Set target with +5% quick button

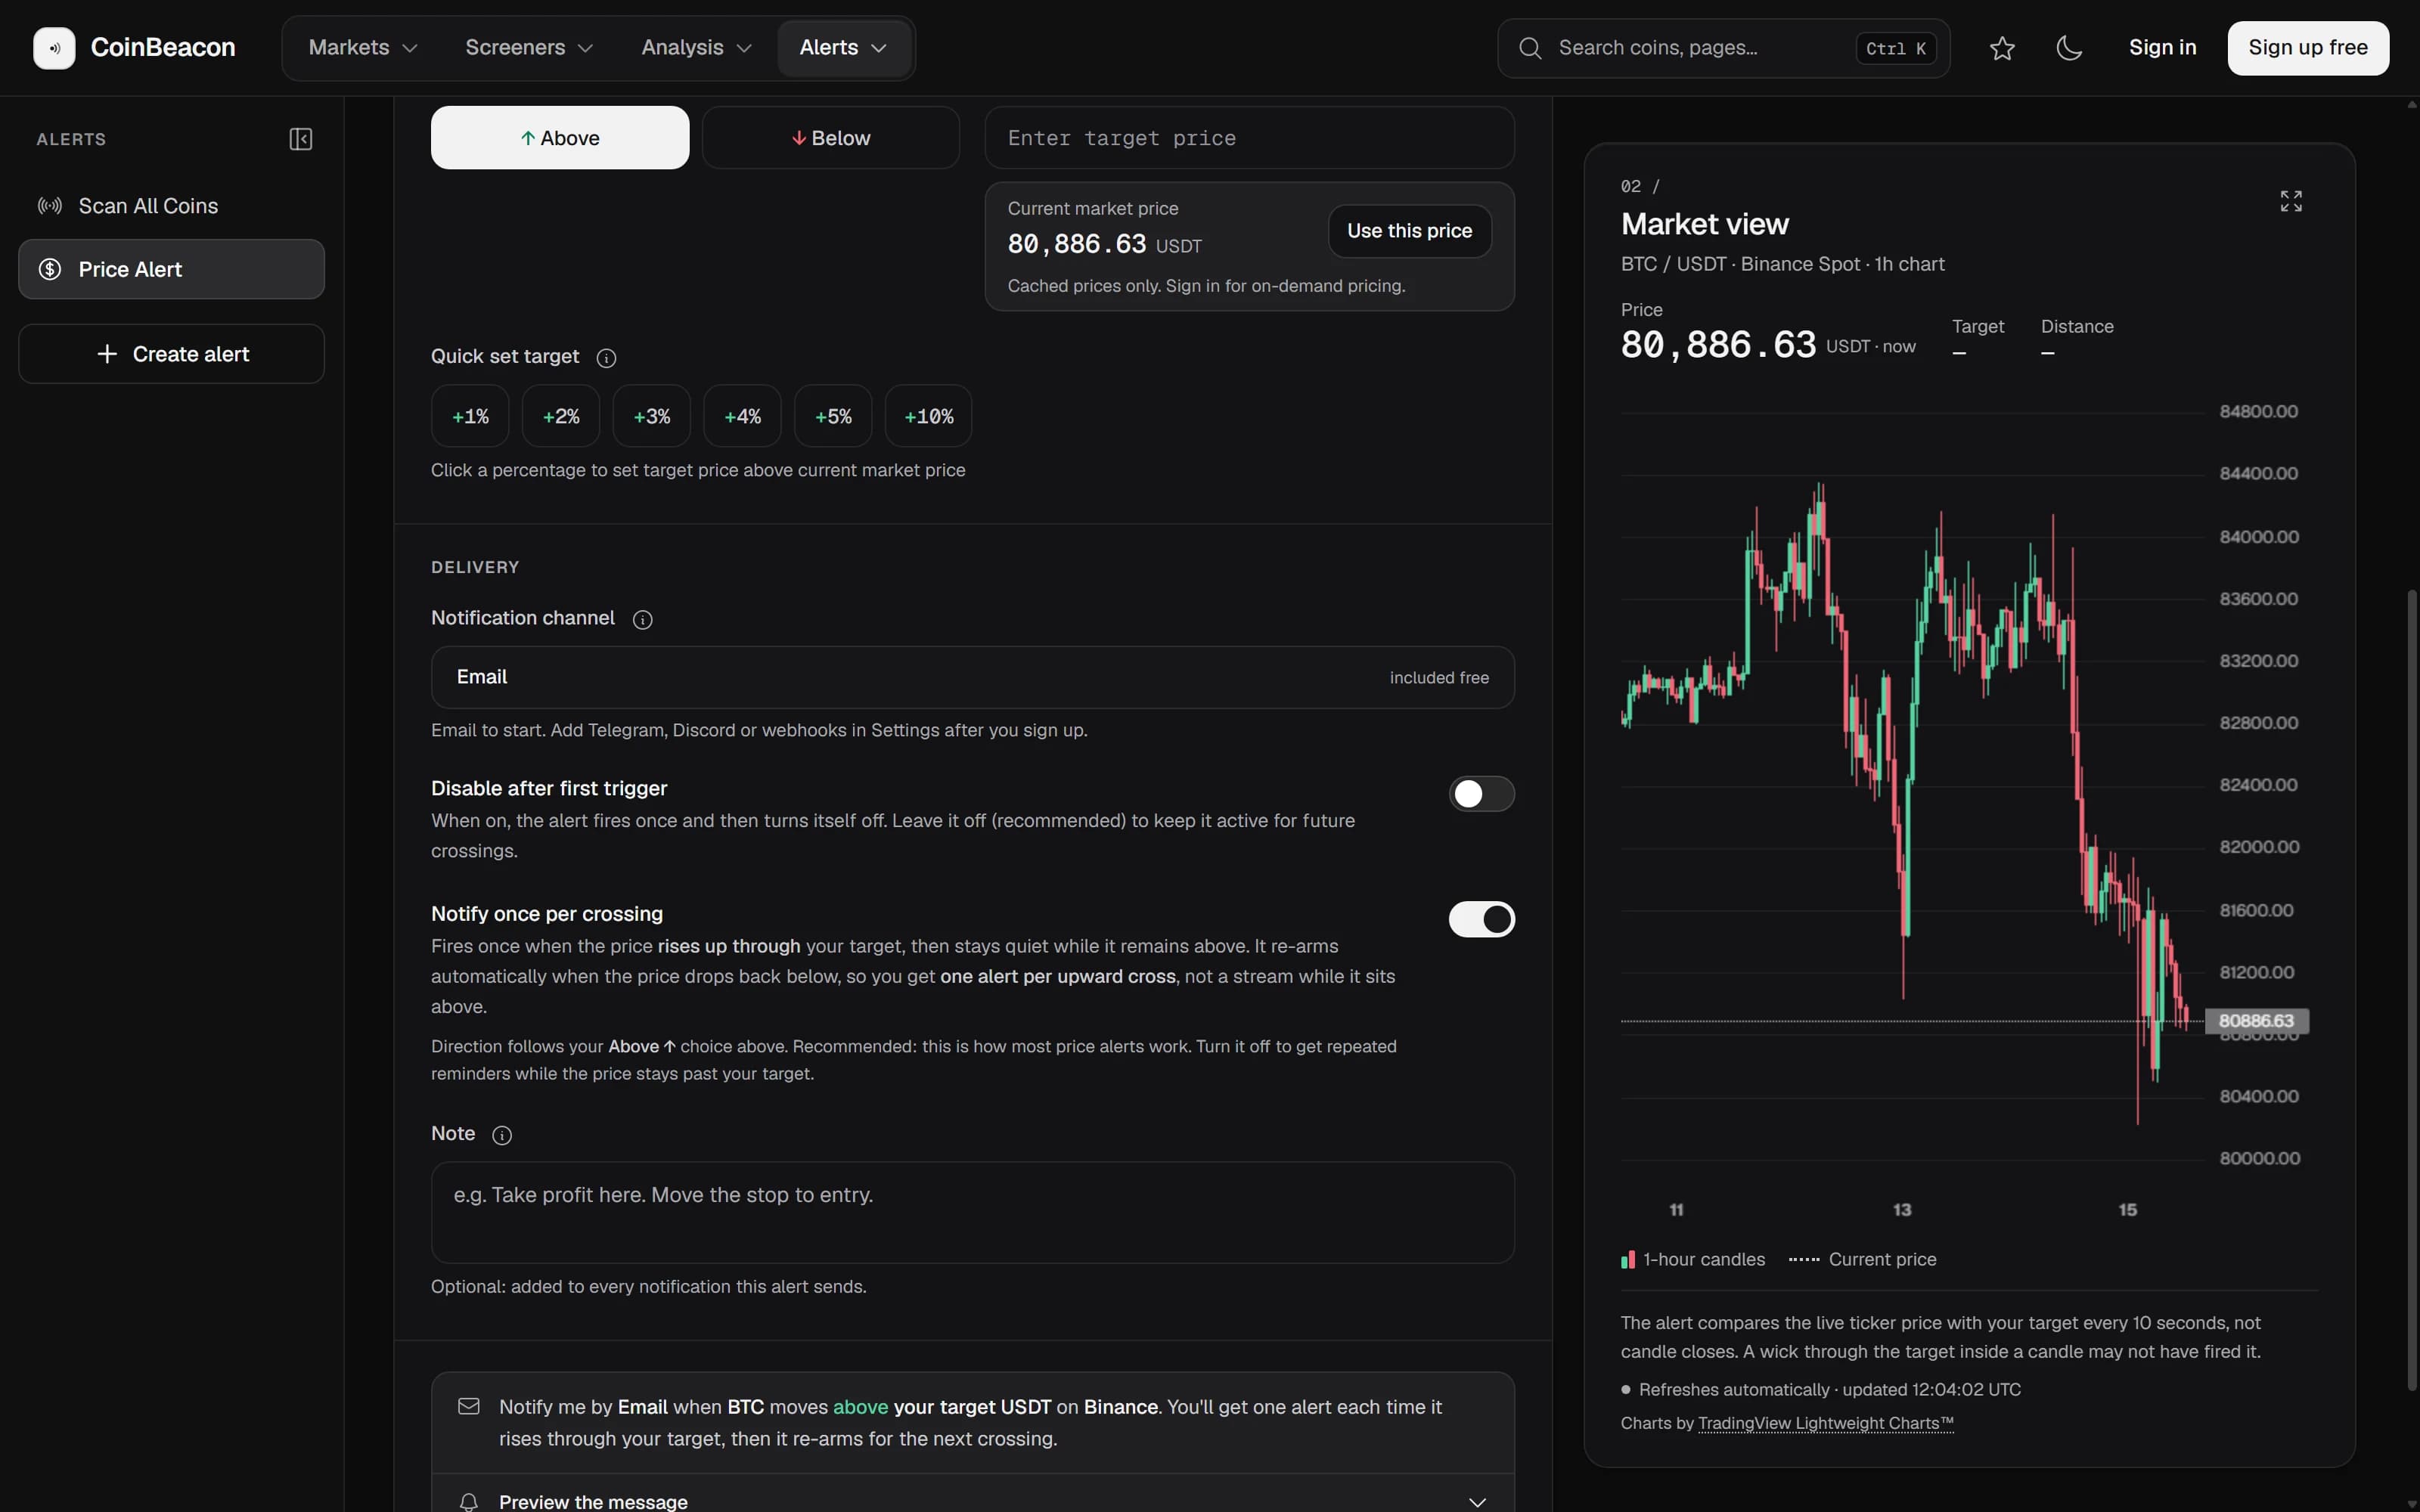(x=833, y=416)
